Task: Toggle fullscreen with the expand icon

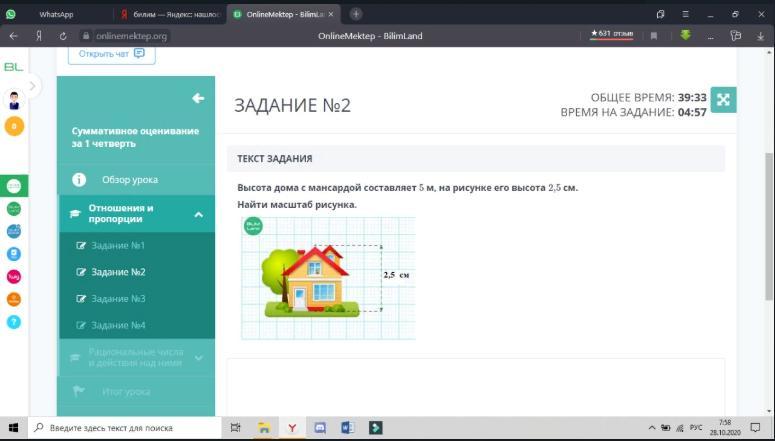Action: pos(723,99)
